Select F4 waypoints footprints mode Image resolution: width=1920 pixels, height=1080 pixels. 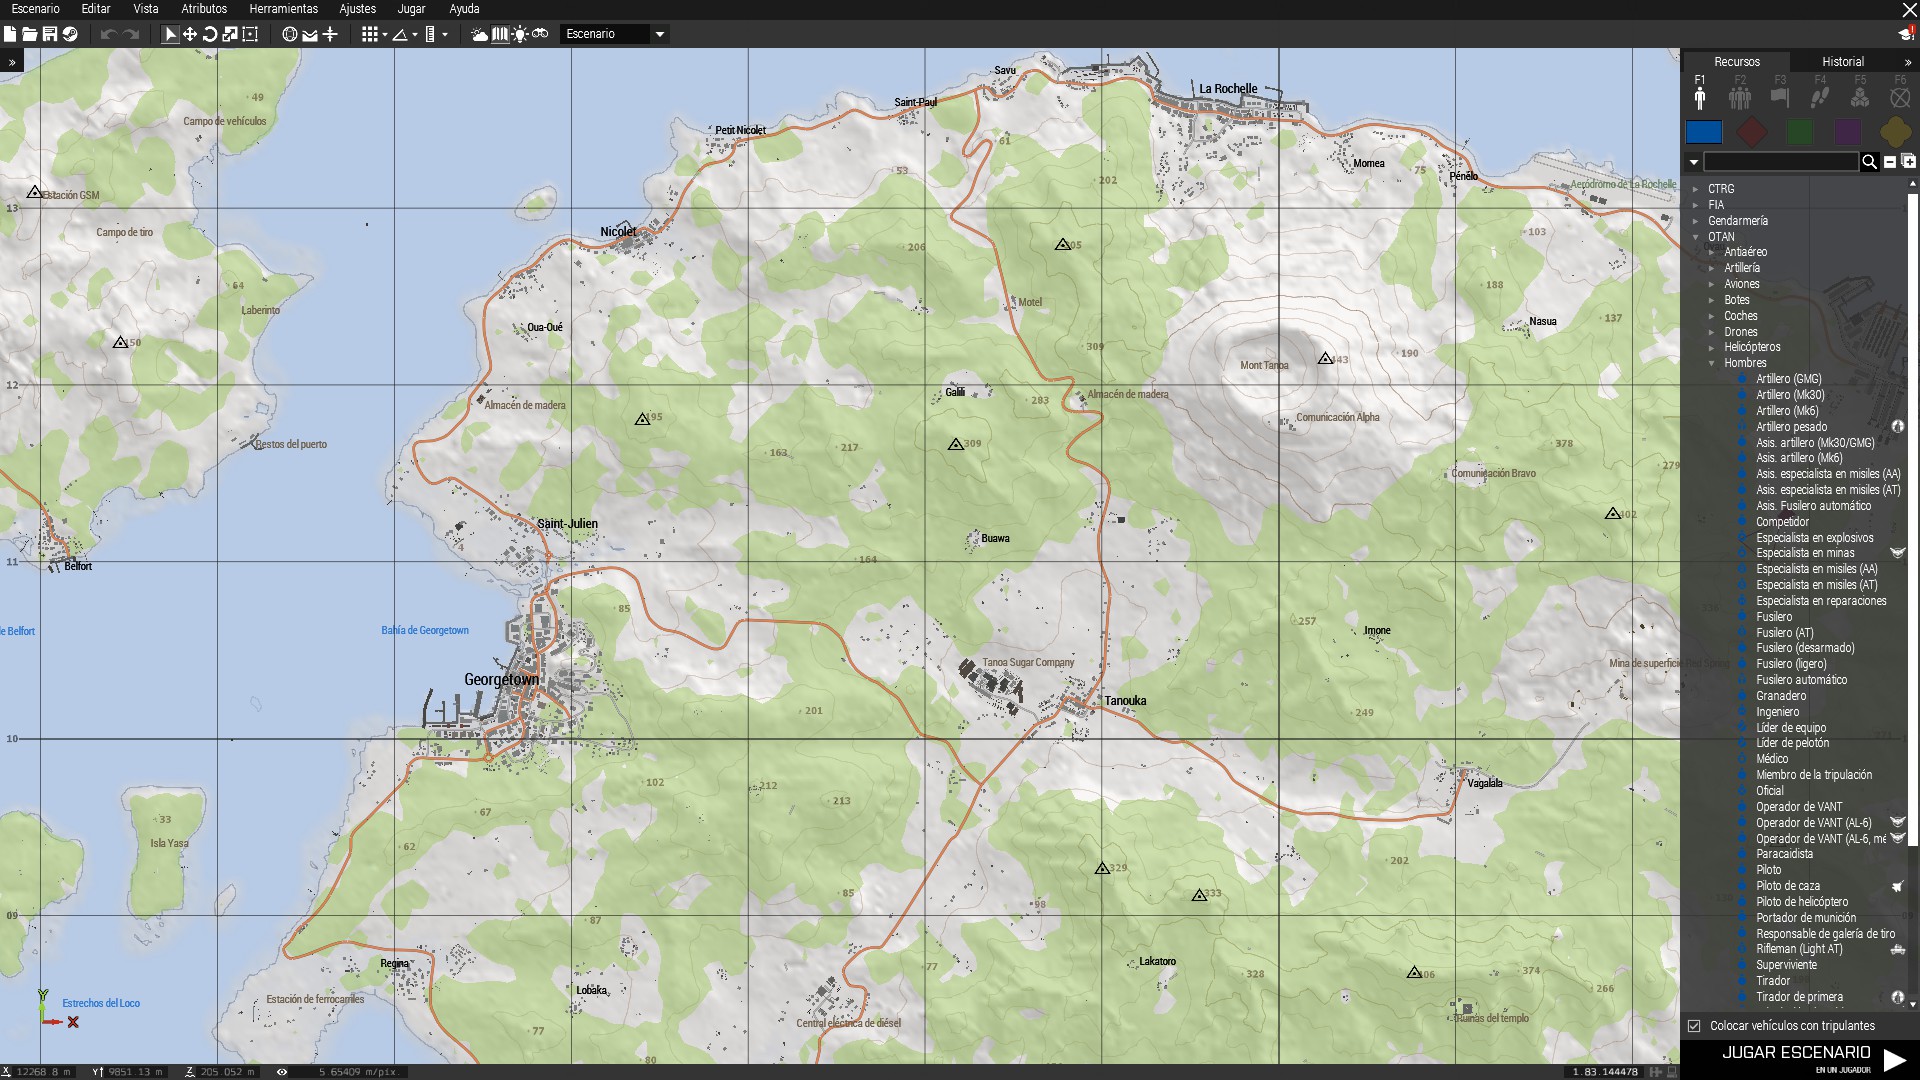(x=1820, y=93)
